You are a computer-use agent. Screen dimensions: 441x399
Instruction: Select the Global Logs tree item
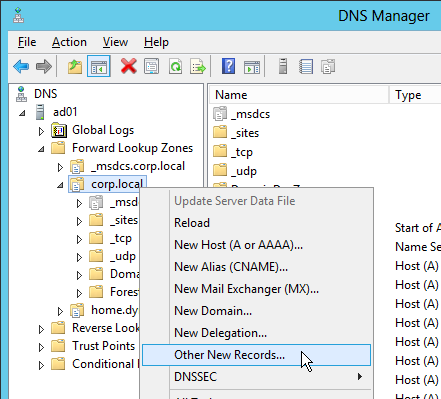pyautogui.click(x=103, y=130)
